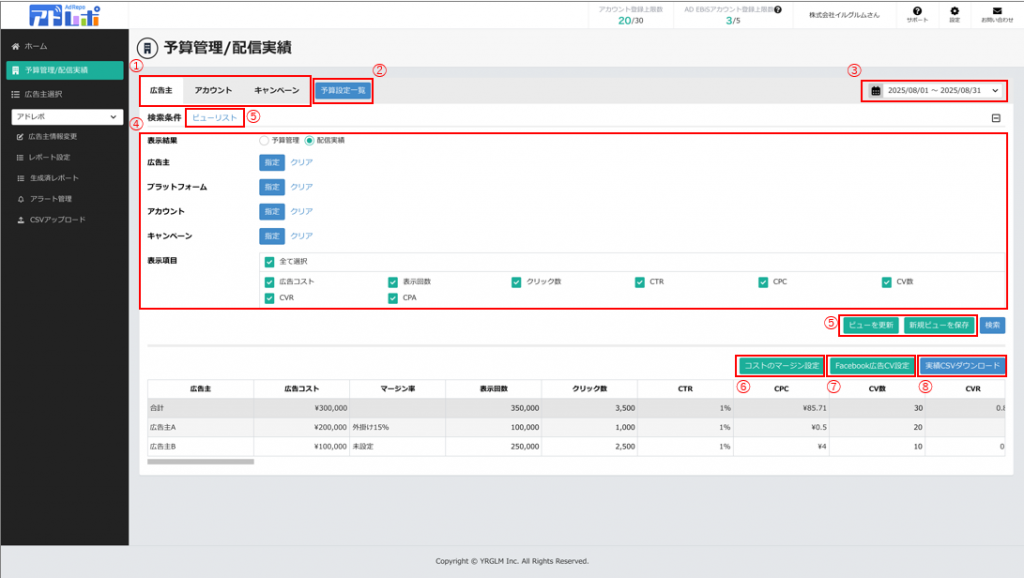The image size is (1024, 578).
Task: Switch to the アカウント tab
Action: [x=213, y=90]
